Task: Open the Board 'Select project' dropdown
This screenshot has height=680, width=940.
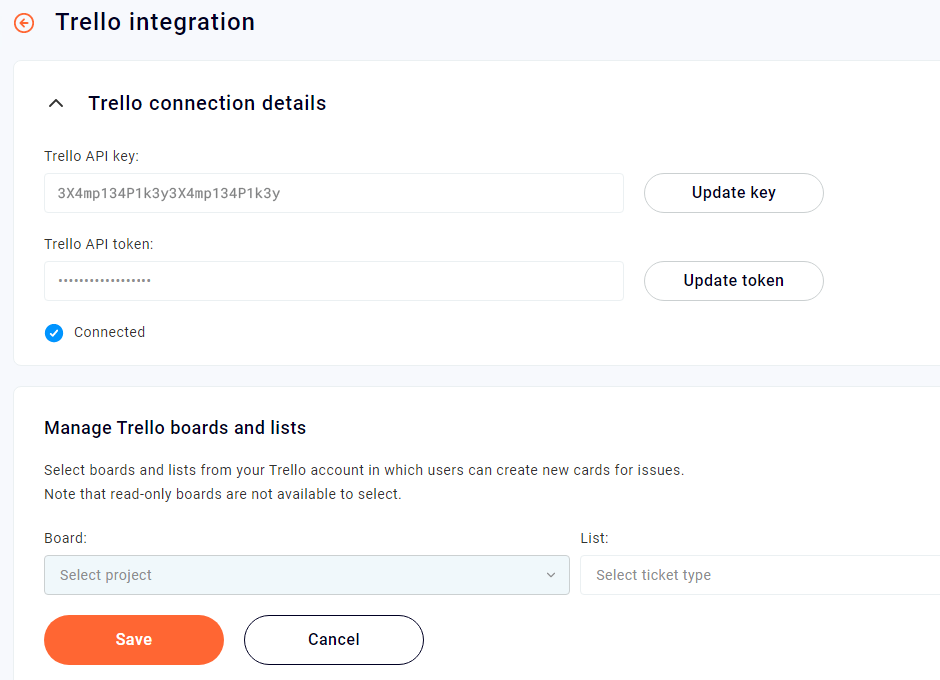Action: click(x=307, y=575)
